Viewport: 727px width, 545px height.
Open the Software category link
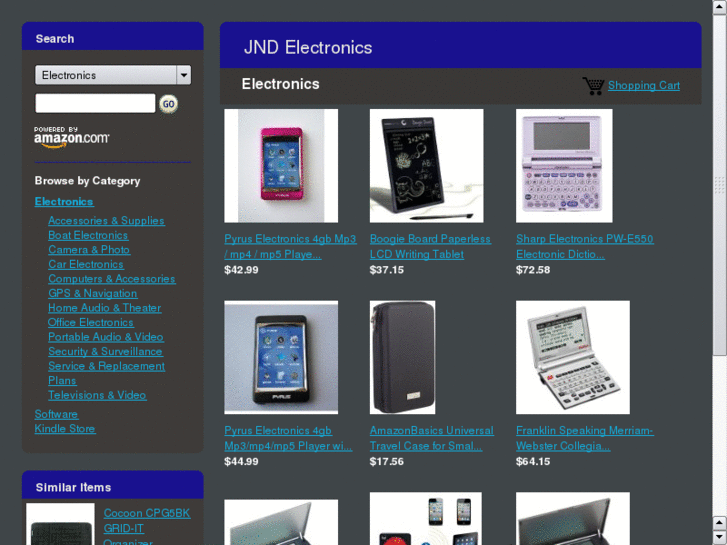(x=56, y=414)
